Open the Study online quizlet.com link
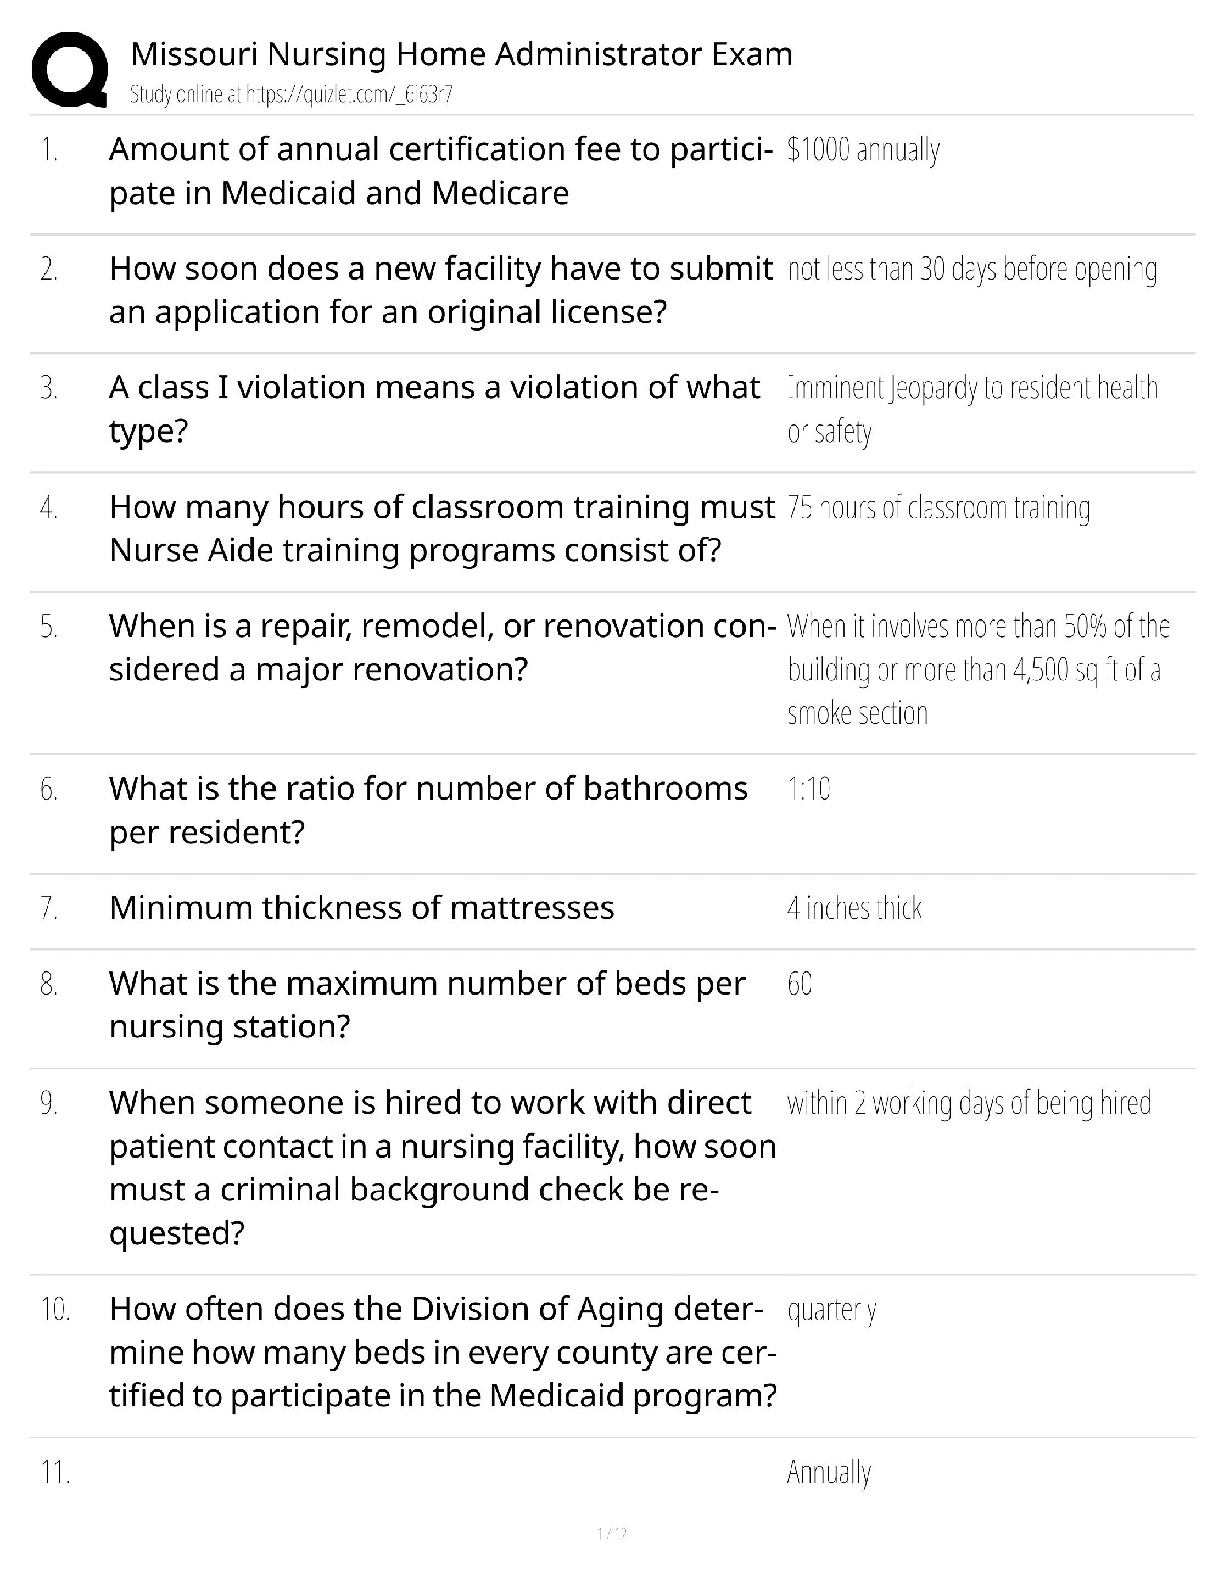Viewport: 1224px width, 1584px height. pos(291,95)
